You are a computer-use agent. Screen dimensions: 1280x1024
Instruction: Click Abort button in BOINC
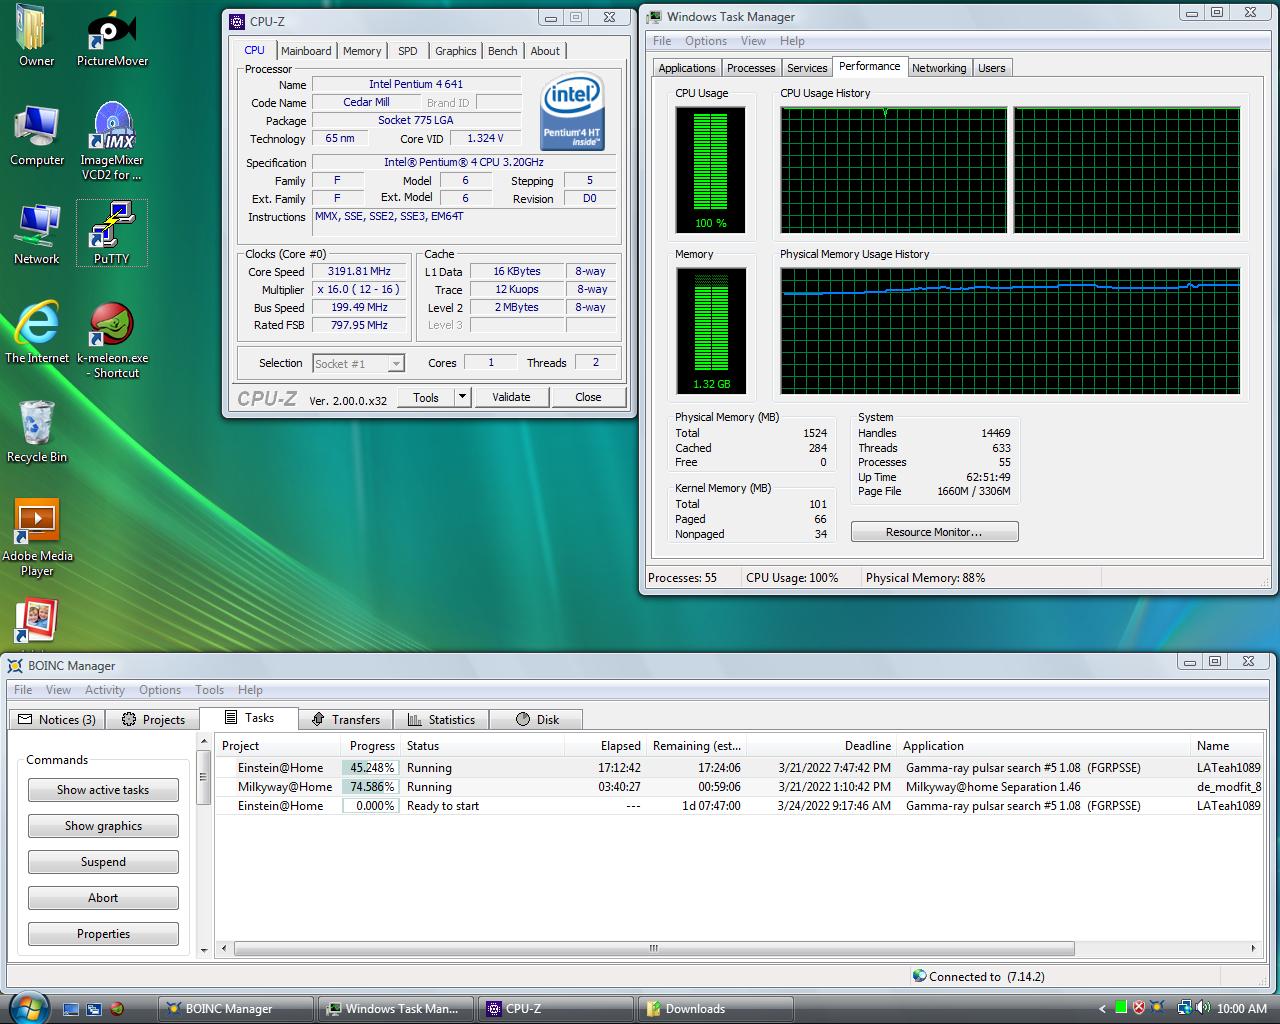pos(103,898)
